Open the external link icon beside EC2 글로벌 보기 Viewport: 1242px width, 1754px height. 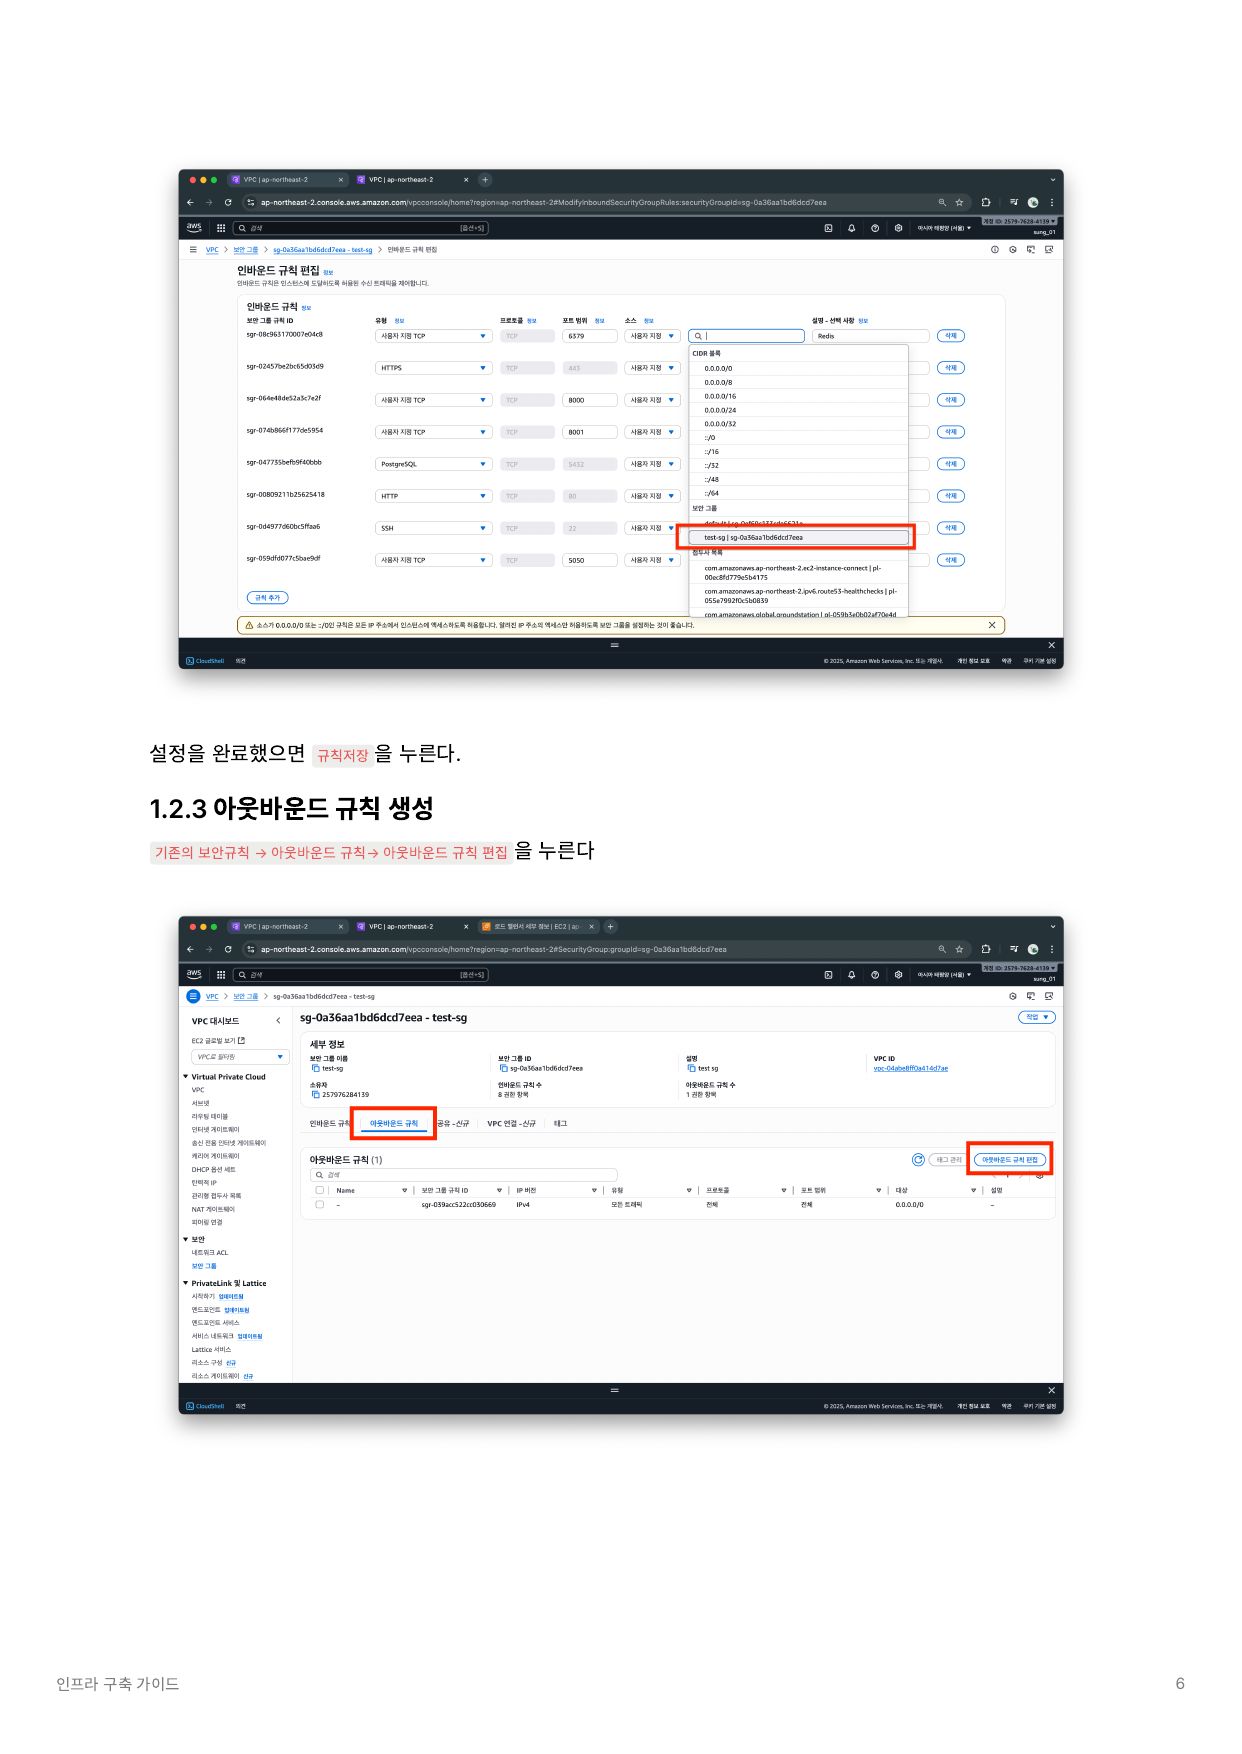pyautogui.click(x=241, y=1041)
